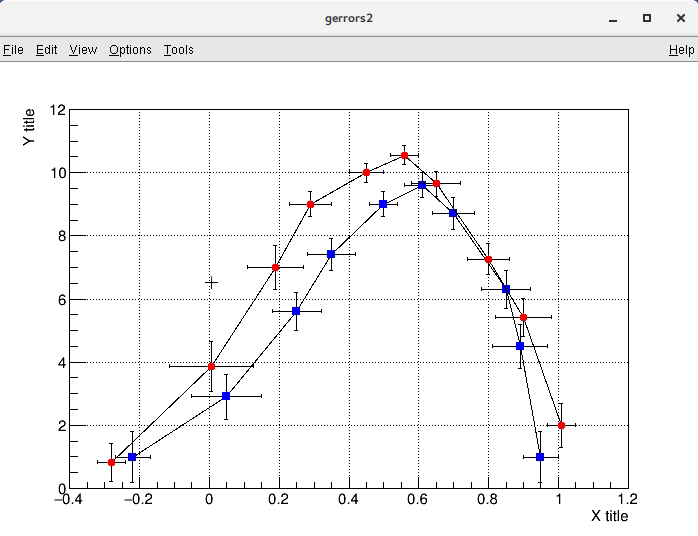Viewport: 698px width, 536px height.
Task: Open the Edit menu
Action: pyautogui.click(x=46, y=50)
